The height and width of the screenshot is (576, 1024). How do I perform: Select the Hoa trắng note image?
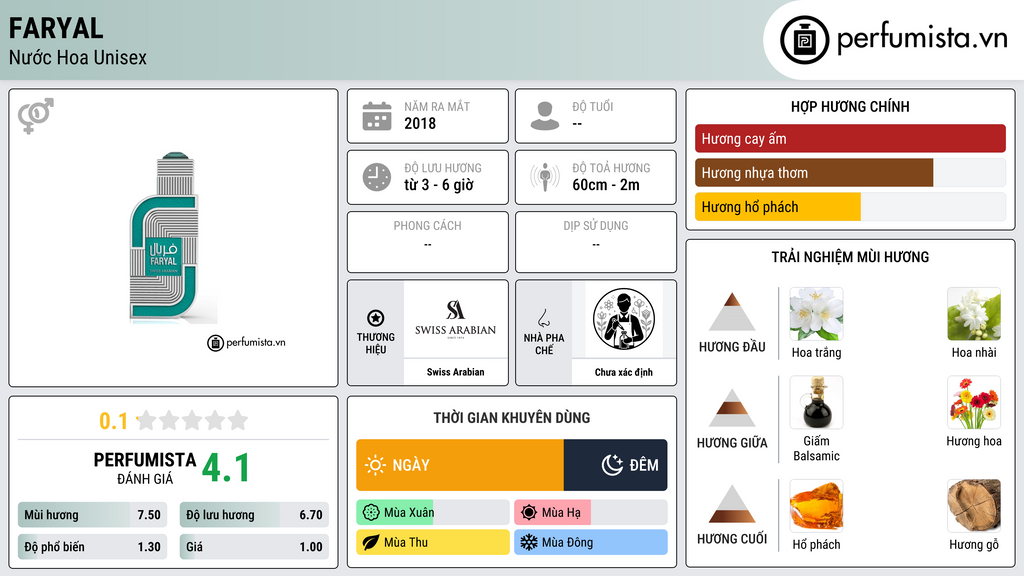coord(816,314)
